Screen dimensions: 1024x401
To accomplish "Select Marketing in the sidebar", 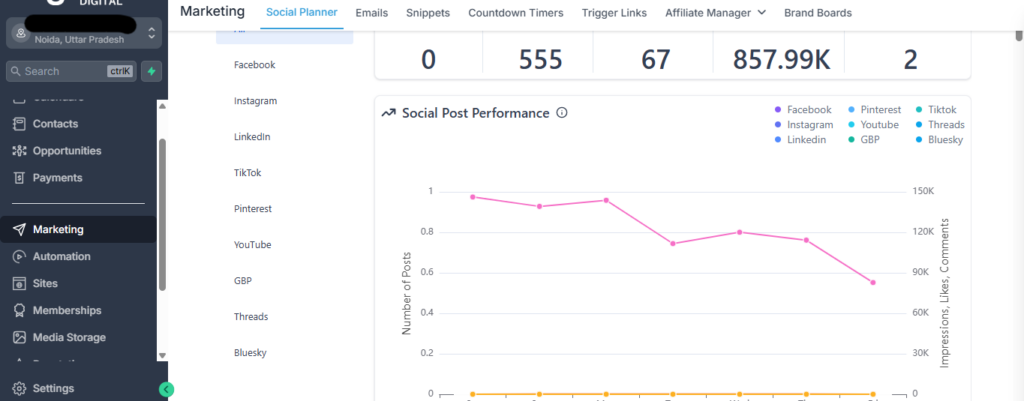I will 78,230.
